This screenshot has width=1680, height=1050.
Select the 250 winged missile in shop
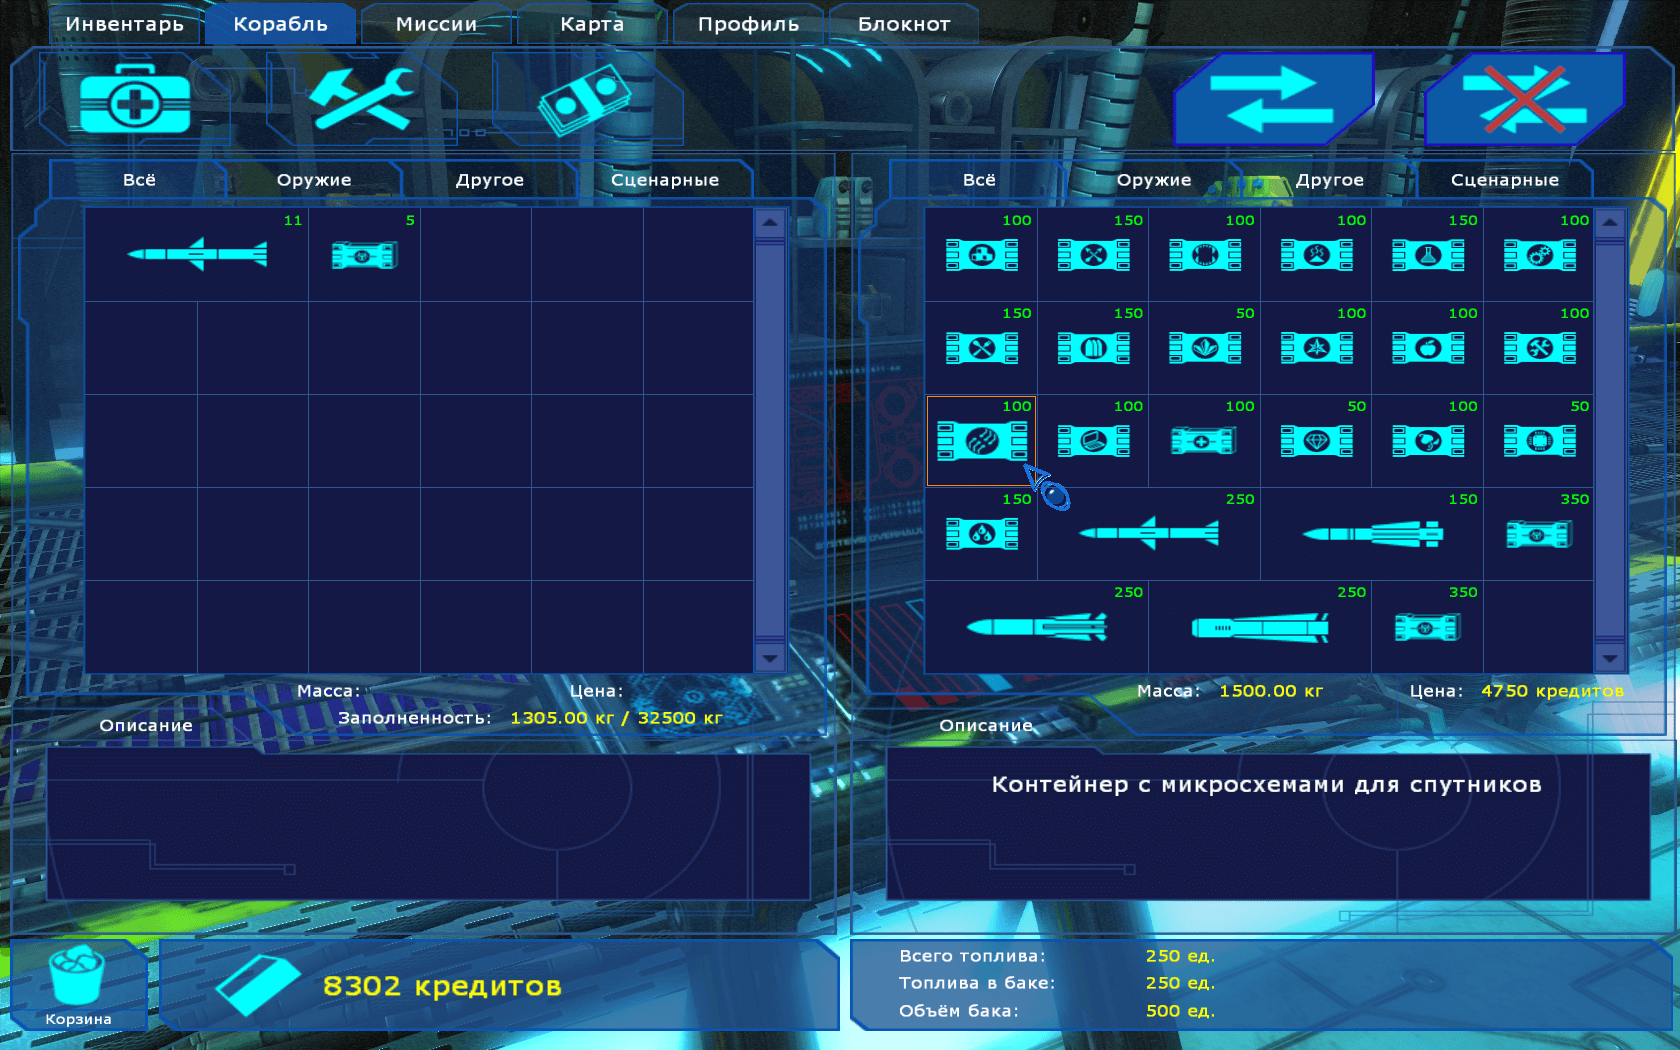click(x=1149, y=533)
